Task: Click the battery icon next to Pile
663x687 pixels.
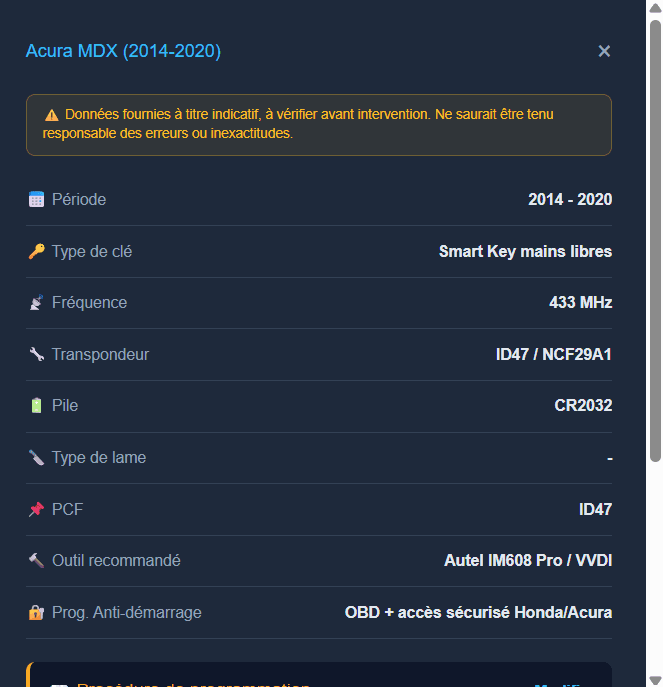Action: (x=36, y=405)
